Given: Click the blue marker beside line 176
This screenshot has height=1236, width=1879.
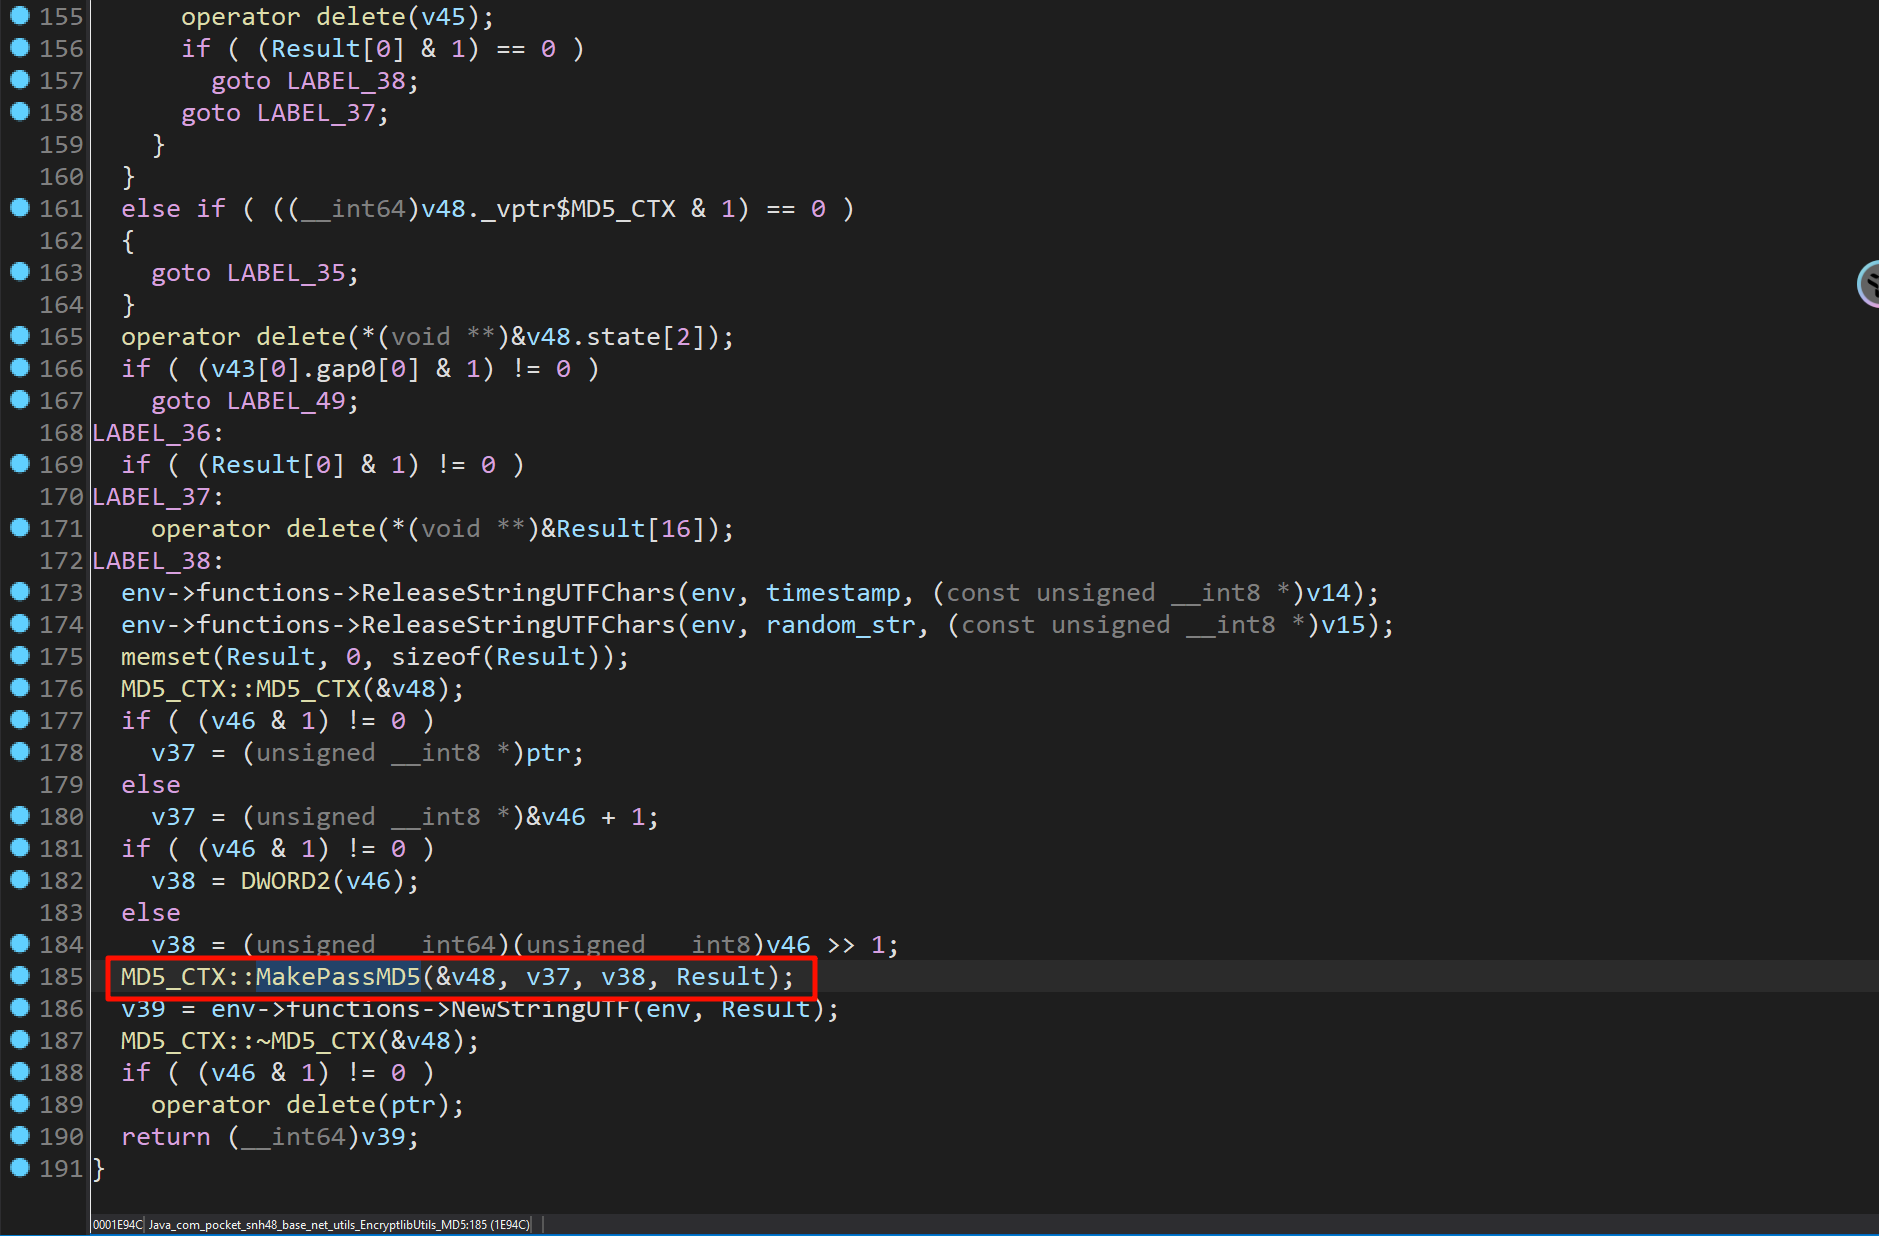Looking at the screenshot, I should tap(19, 687).
